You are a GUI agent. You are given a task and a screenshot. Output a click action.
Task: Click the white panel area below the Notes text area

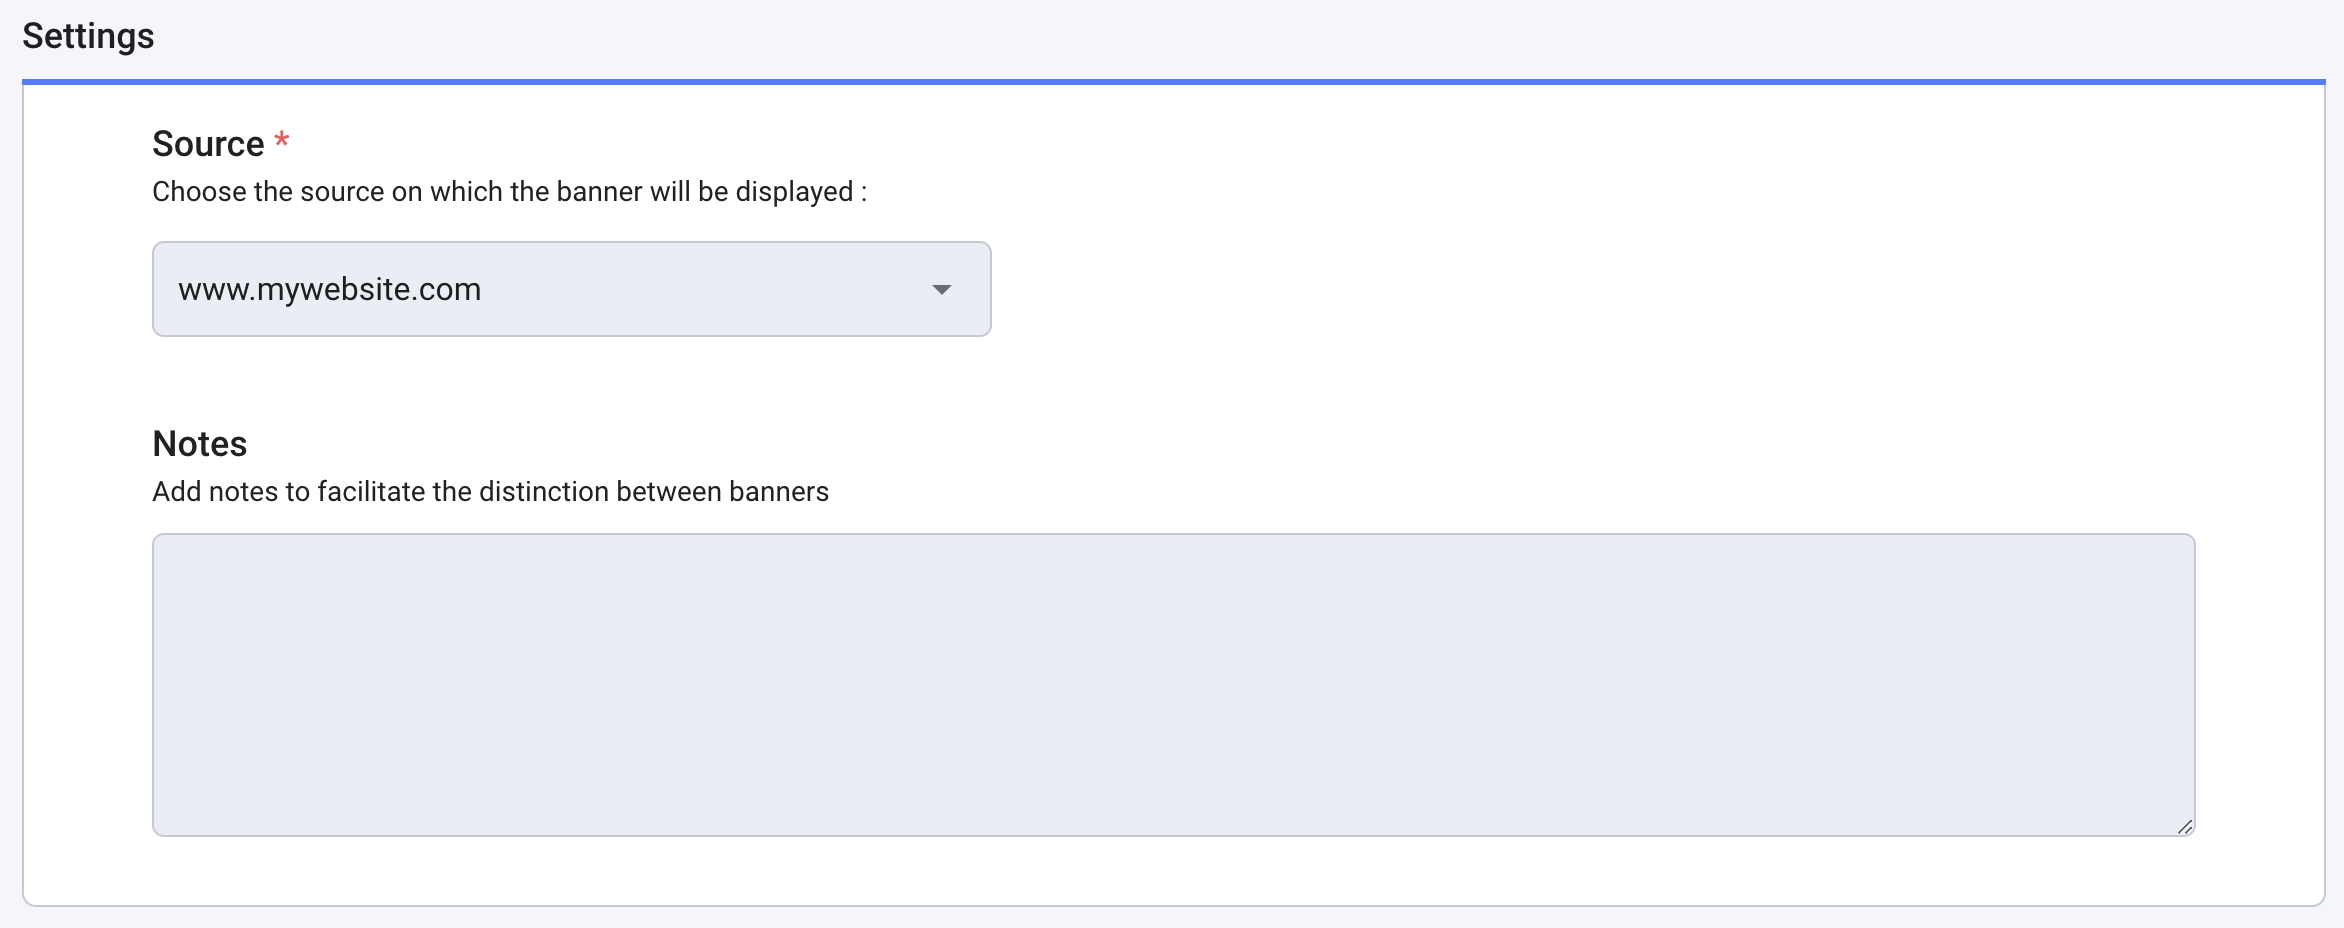[x=1172, y=872]
